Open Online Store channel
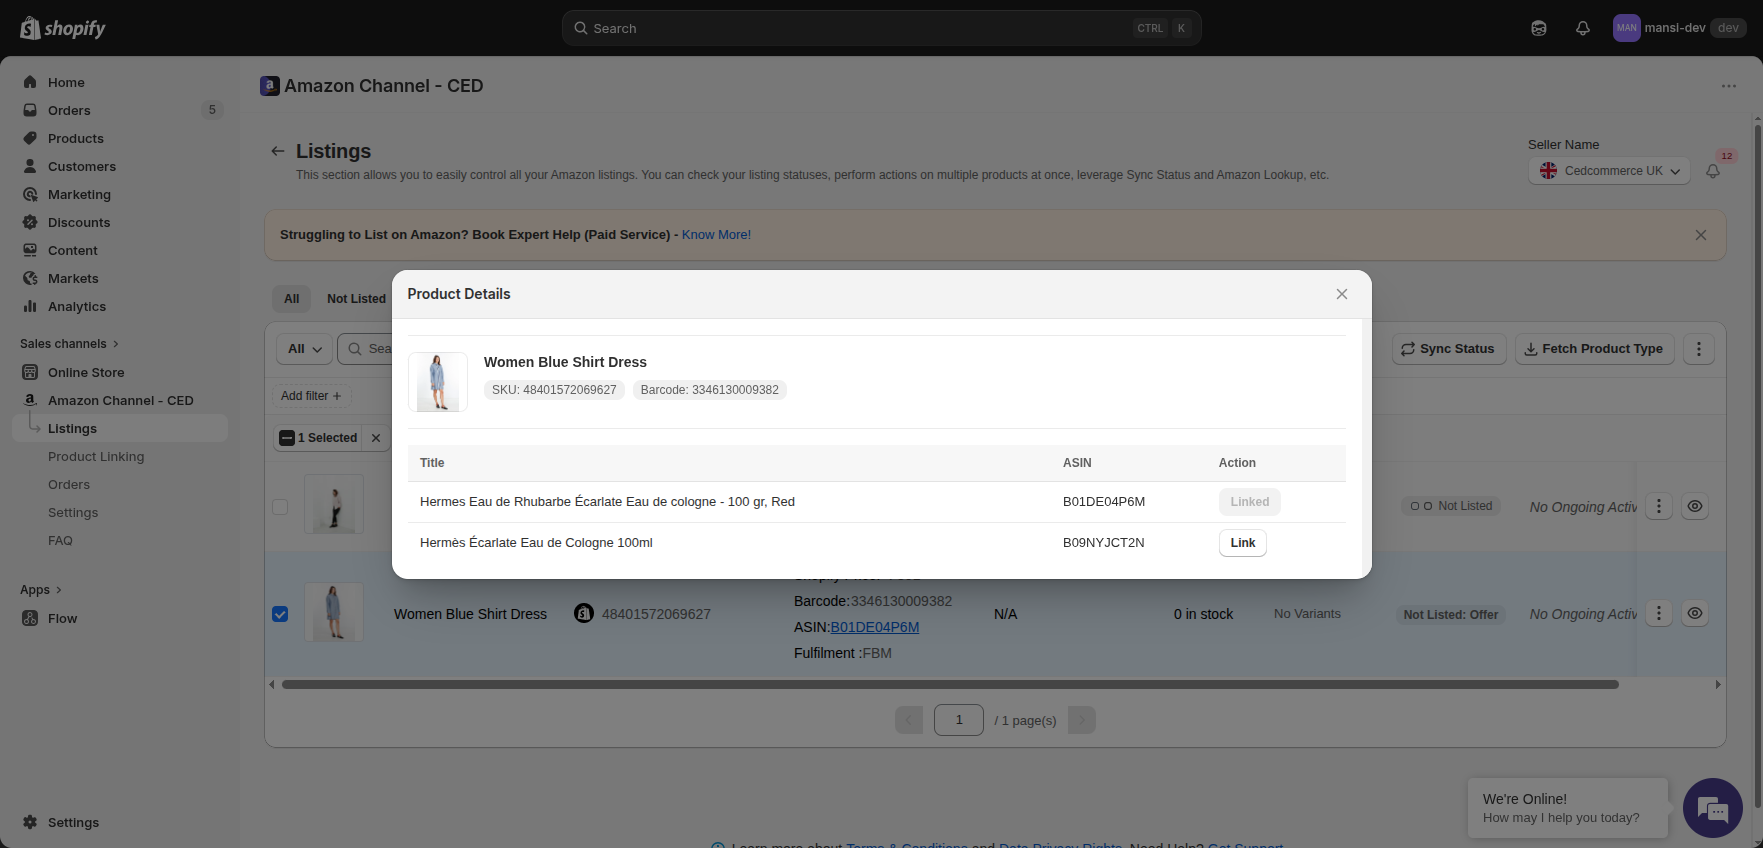The height and width of the screenshot is (848, 1763). (86, 372)
